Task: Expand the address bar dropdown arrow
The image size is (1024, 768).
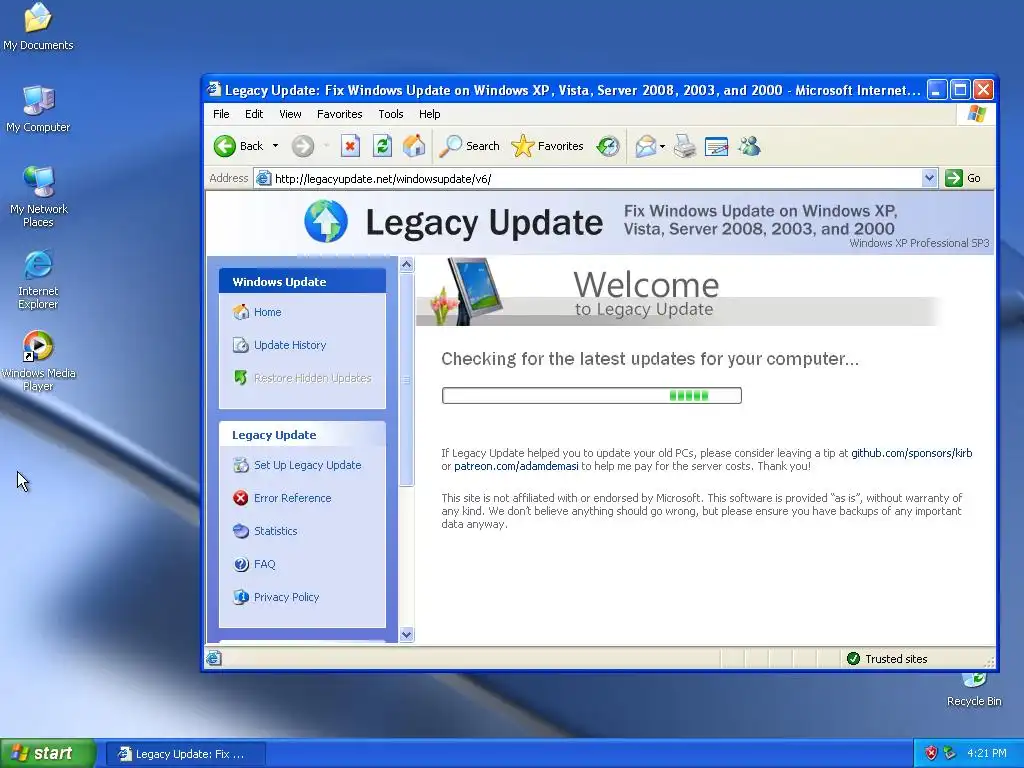Action: (929, 178)
